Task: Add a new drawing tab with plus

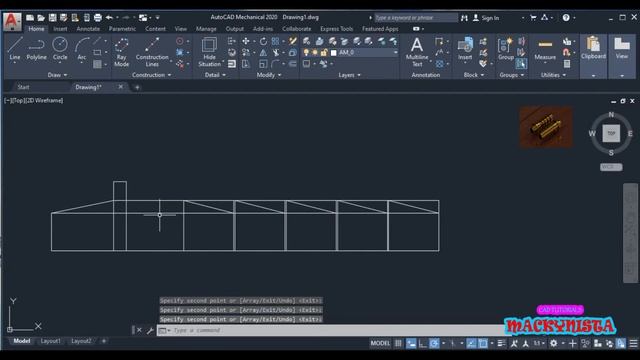Action: [137, 87]
